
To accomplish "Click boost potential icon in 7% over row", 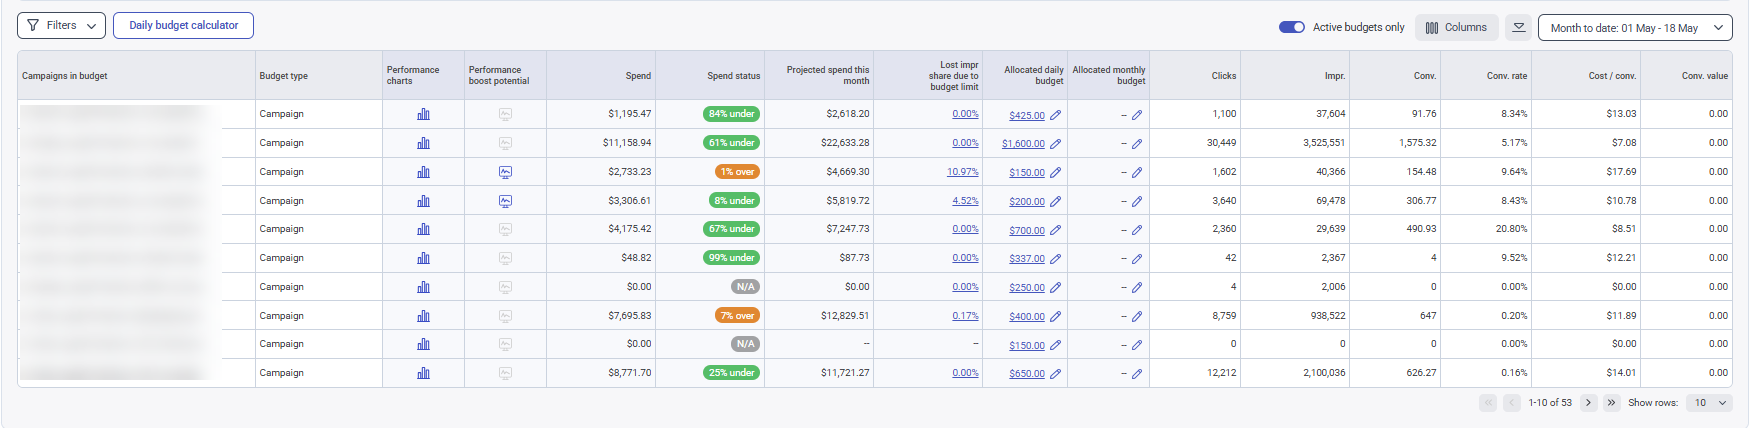I will click(505, 316).
